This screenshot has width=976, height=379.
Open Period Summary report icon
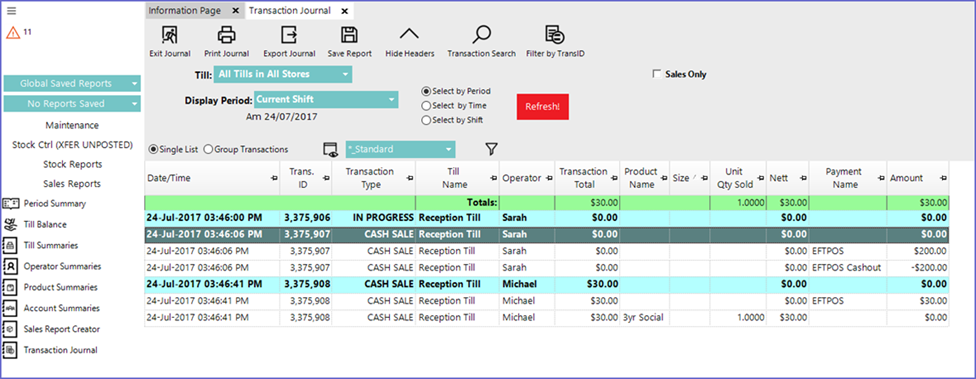click(10, 204)
